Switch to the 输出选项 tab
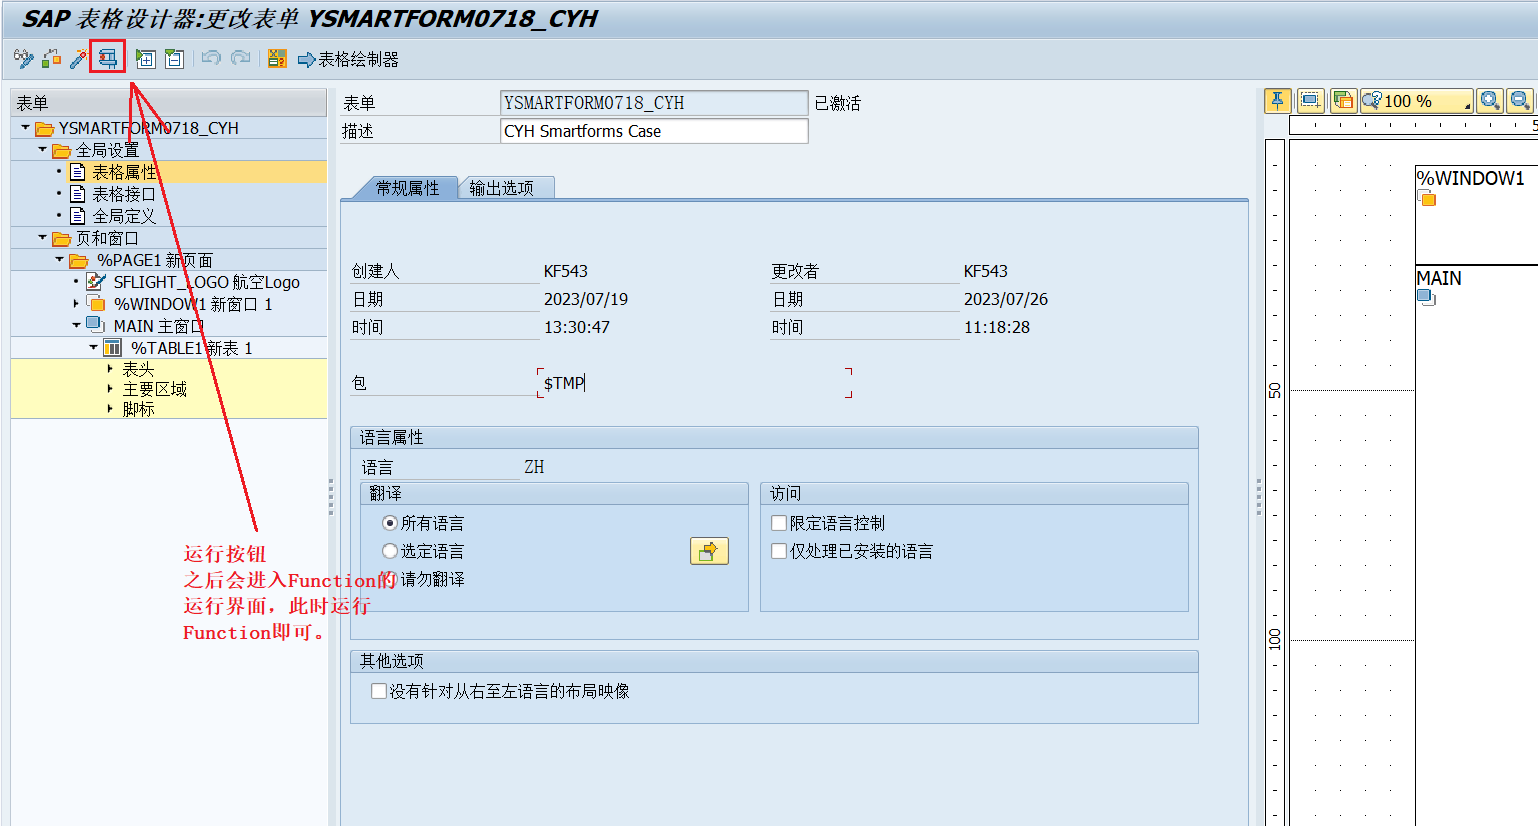The width and height of the screenshot is (1538, 826). 503,188
